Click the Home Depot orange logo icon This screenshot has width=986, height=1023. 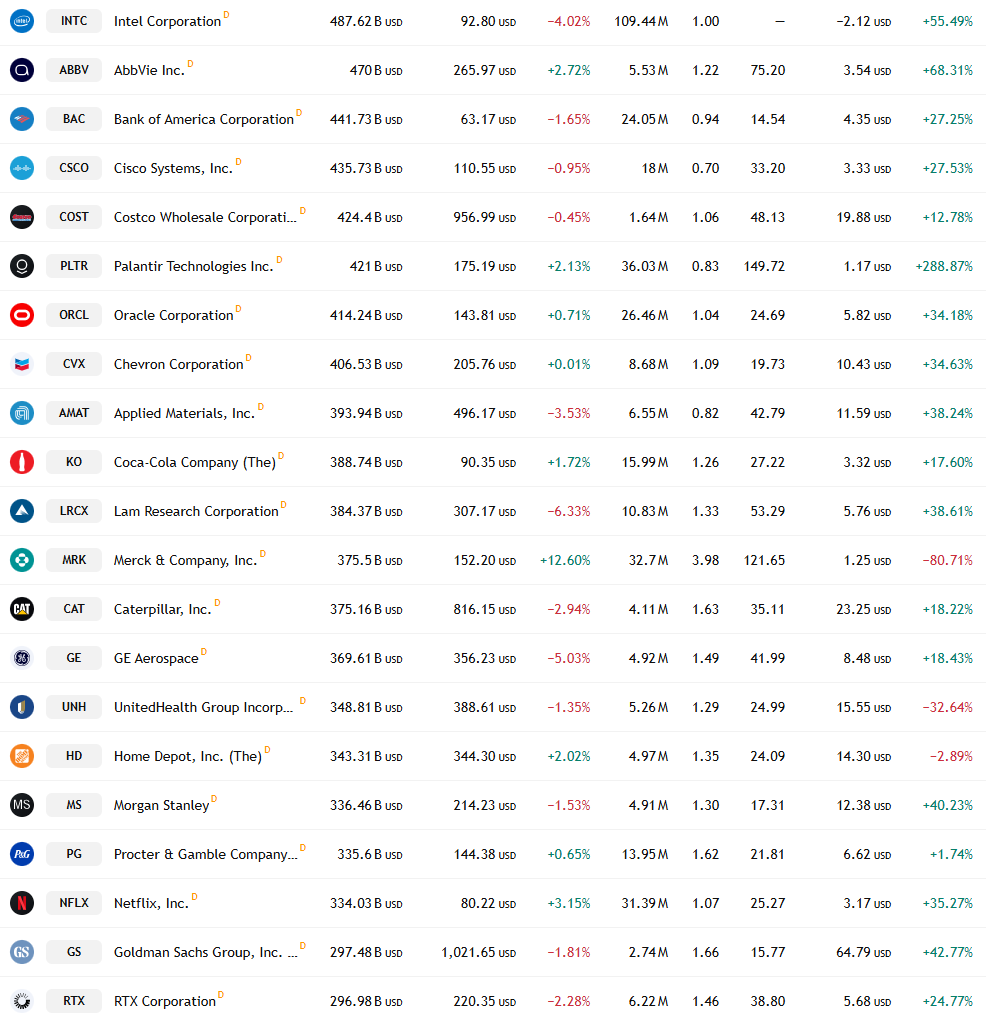click(22, 756)
